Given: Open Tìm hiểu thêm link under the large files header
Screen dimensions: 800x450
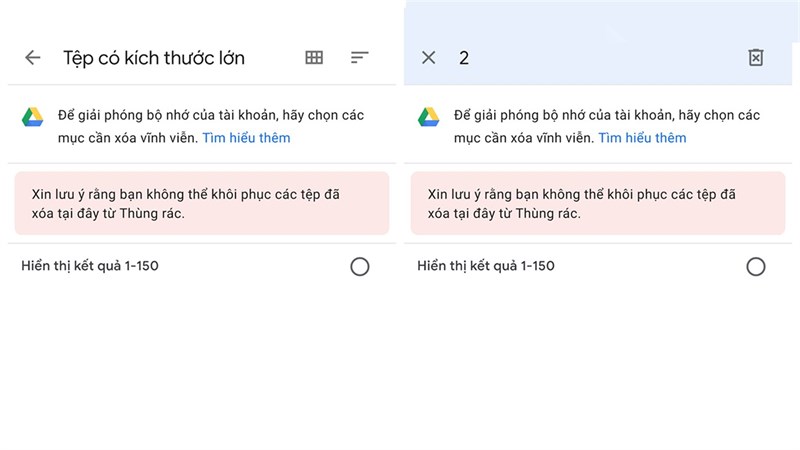Looking at the screenshot, I should (246, 137).
